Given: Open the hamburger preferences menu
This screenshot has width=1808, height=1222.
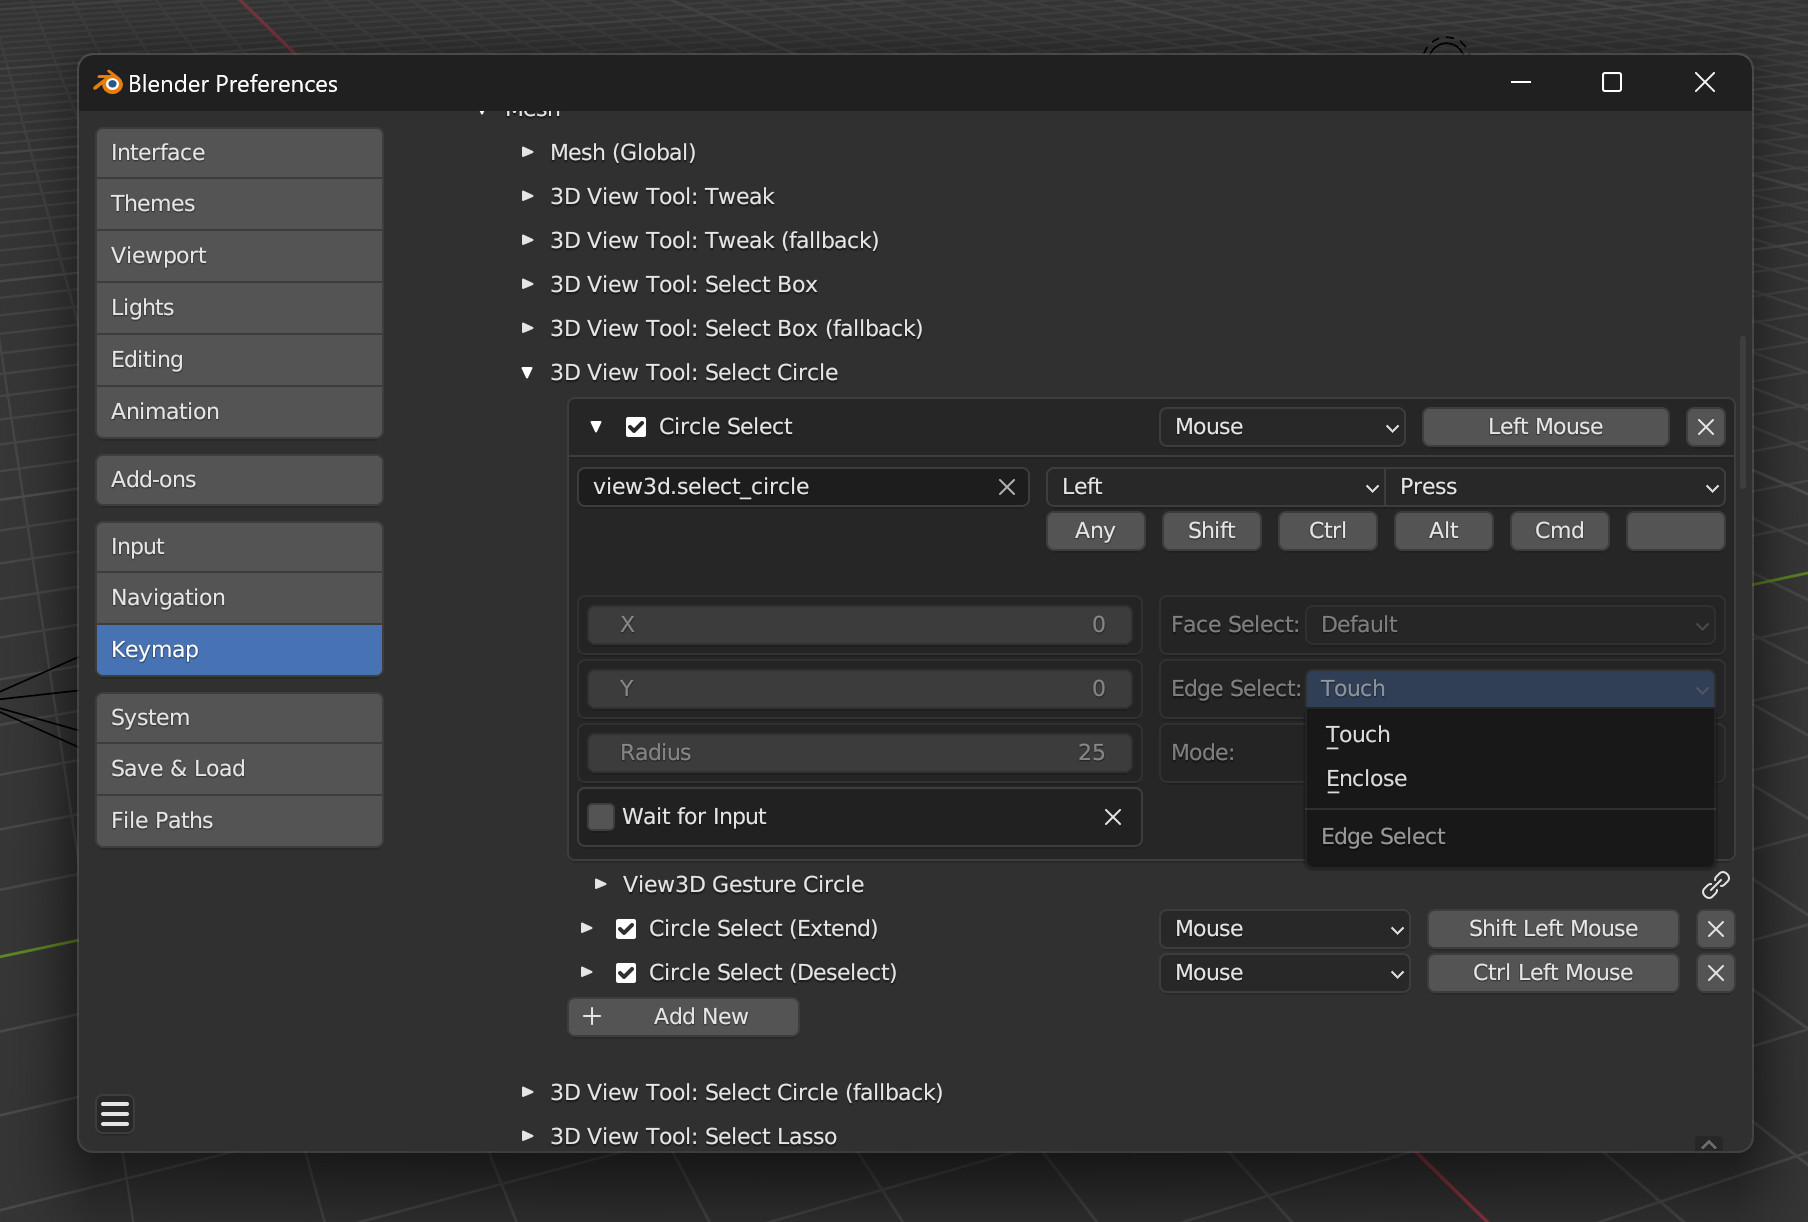Looking at the screenshot, I should [115, 1114].
